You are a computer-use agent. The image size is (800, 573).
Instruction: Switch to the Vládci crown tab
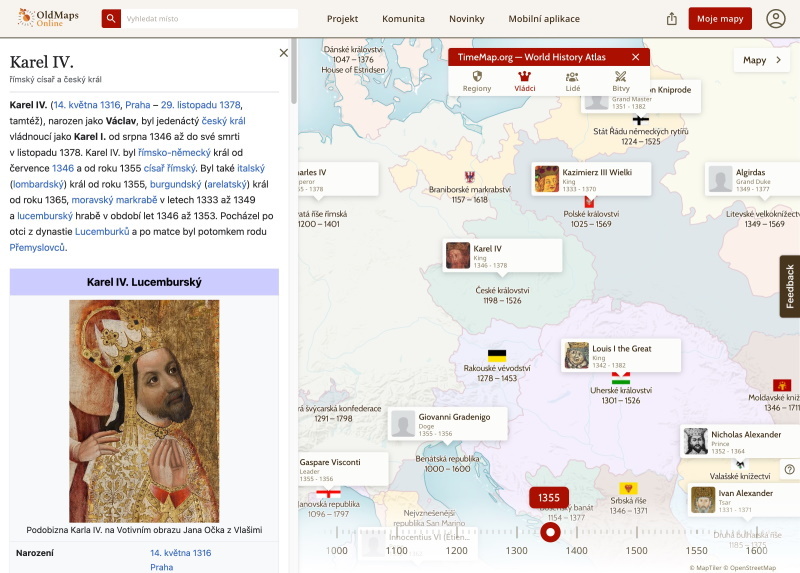pyautogui.click(x=524, y=81)
